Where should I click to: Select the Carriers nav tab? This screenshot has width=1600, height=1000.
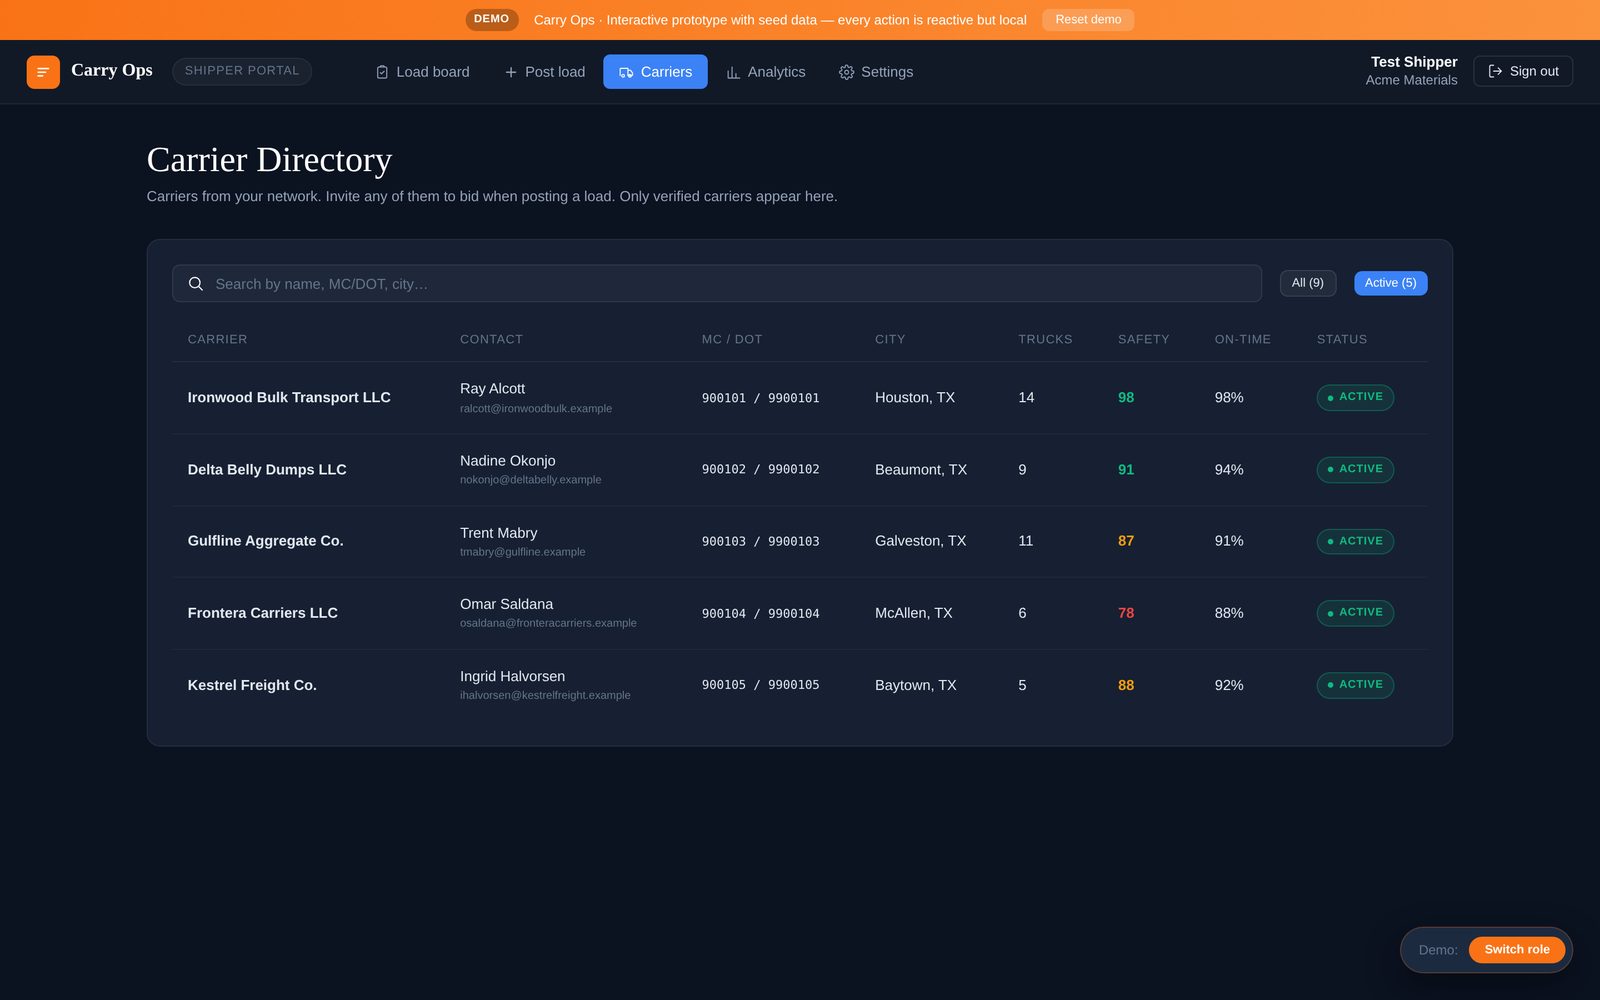click(655, 72)
